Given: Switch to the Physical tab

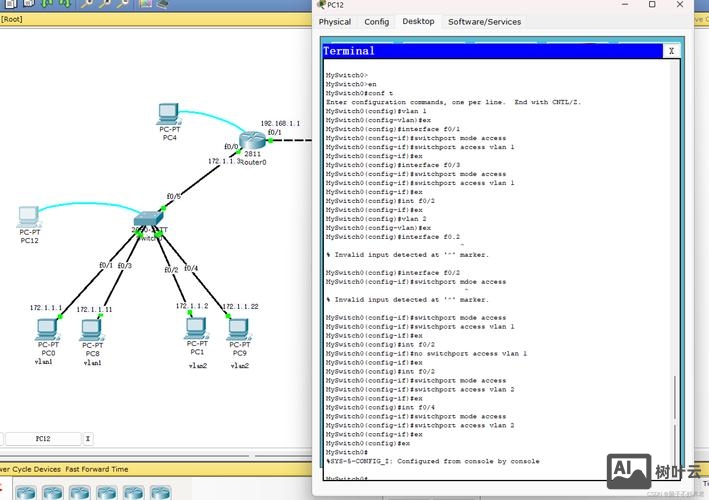Looking at the screenshot, I should pyautogui.click(x=335, y=21).
